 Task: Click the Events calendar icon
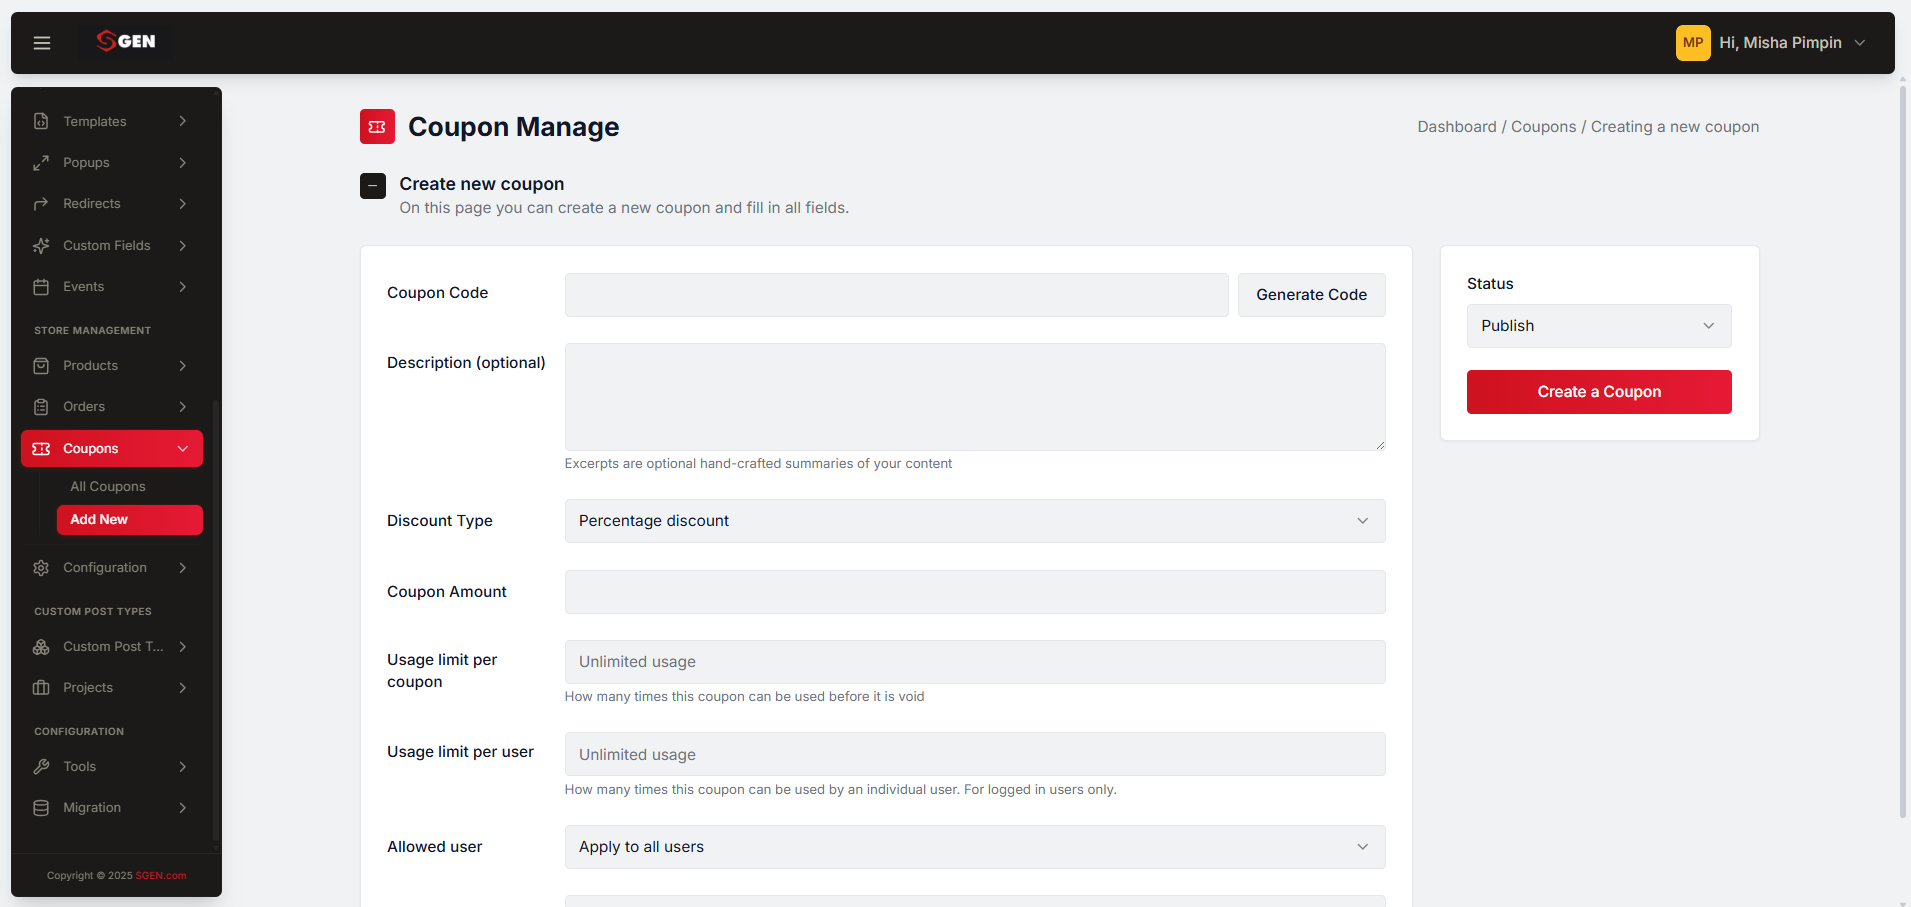tap(41, 287)
